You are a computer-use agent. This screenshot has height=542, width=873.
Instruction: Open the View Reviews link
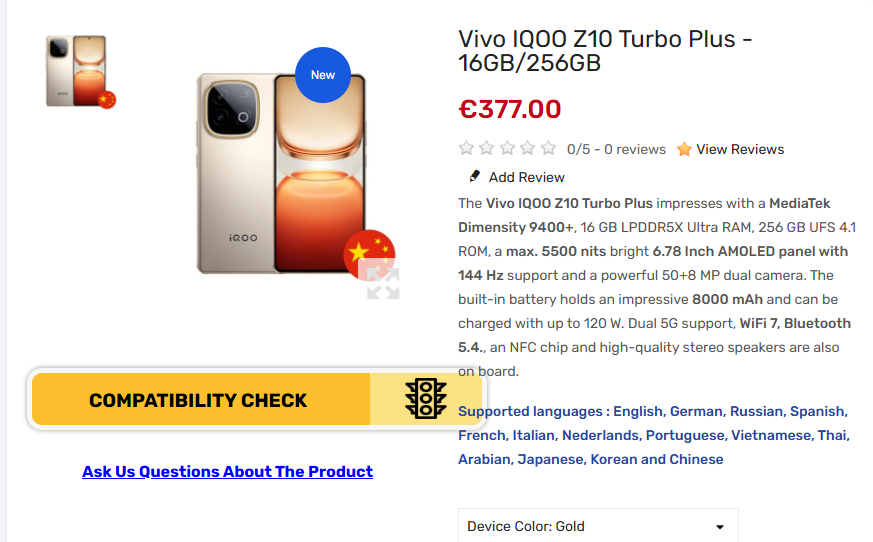[740, 149]
